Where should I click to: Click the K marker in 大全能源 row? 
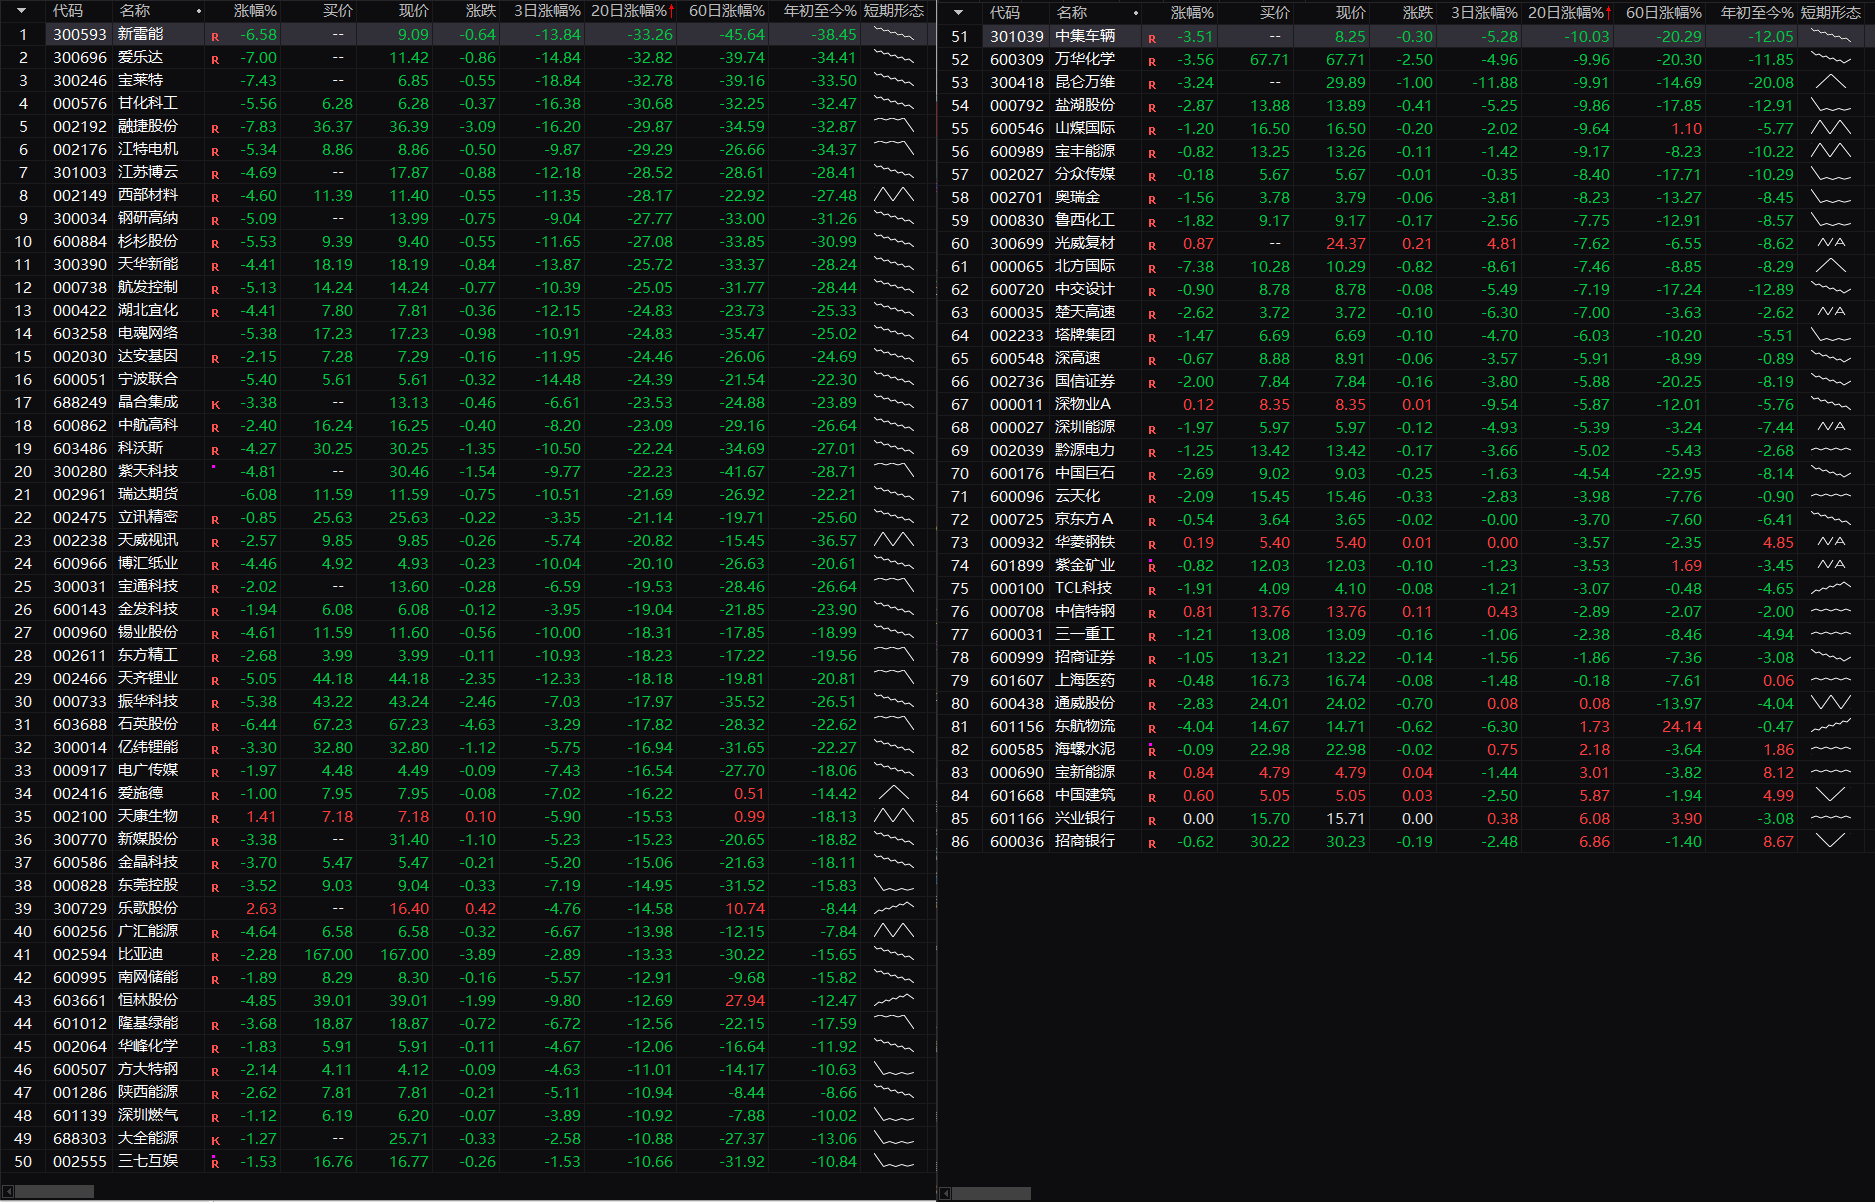point(215,1141)
